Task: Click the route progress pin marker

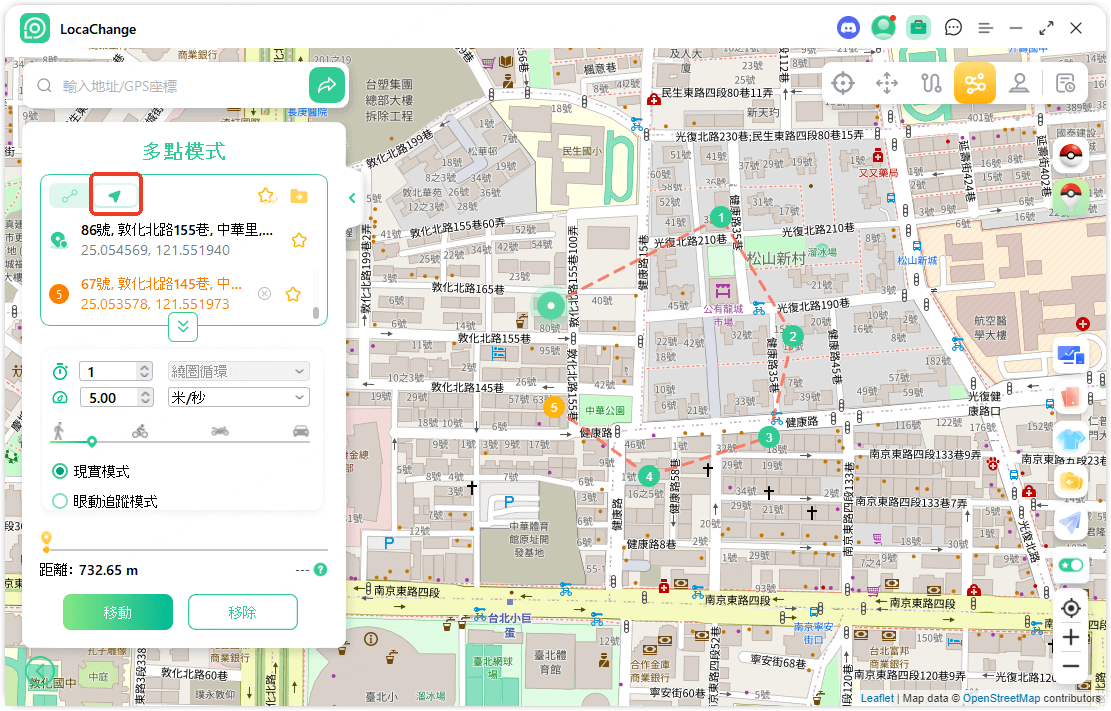Action: [x=47, y=541]
